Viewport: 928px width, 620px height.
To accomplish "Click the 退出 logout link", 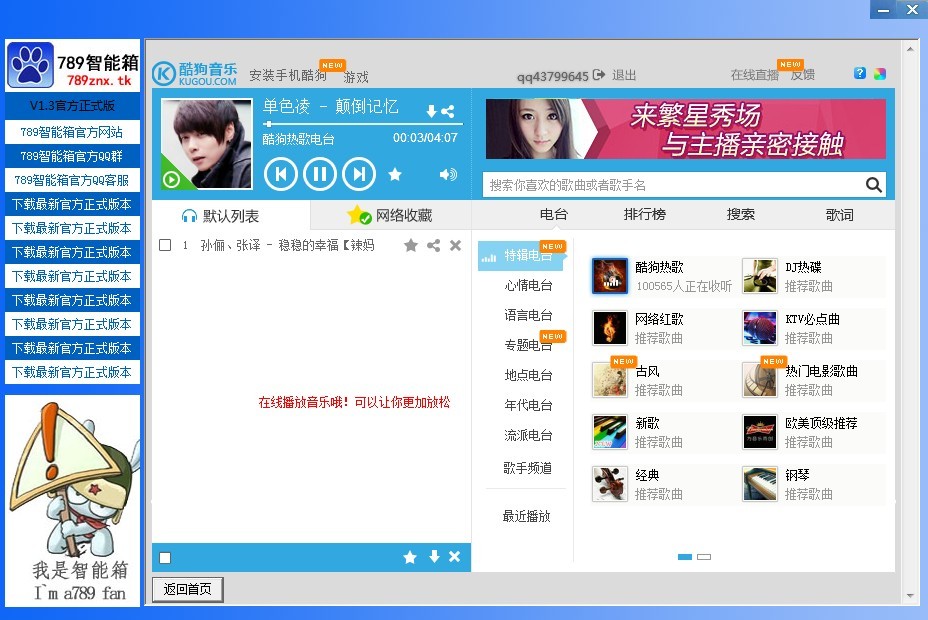I will tap(624, 75).
